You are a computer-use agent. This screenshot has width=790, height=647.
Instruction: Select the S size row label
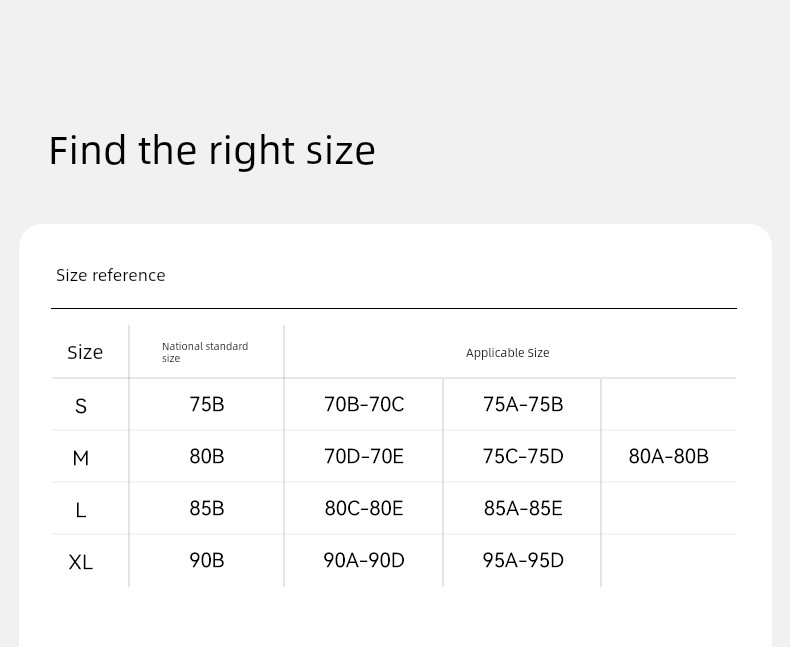click(81, 406)
